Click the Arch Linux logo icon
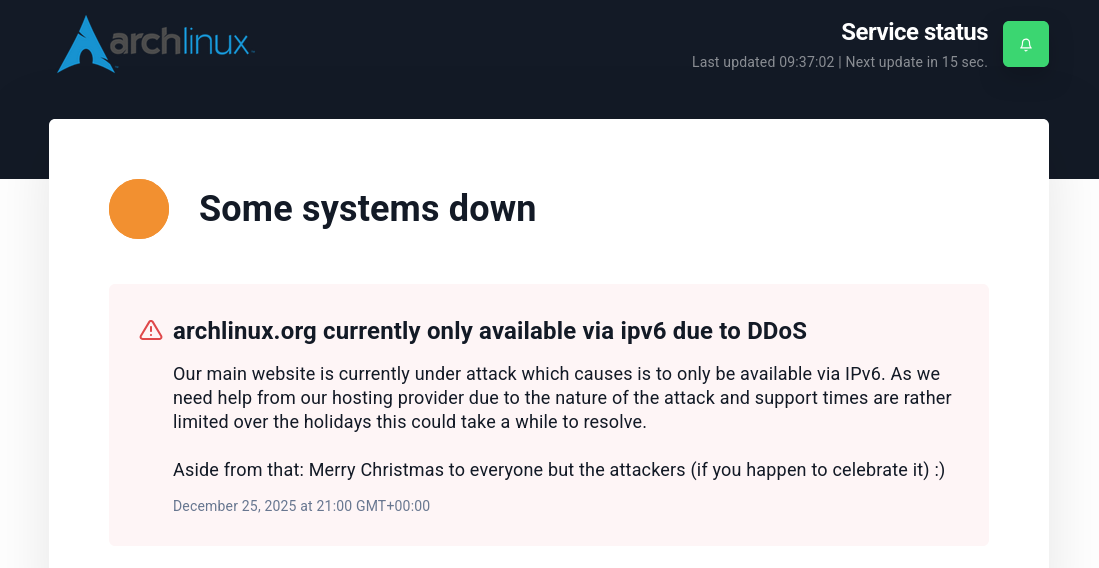The image size is (1099, 568). pos(82,45)
